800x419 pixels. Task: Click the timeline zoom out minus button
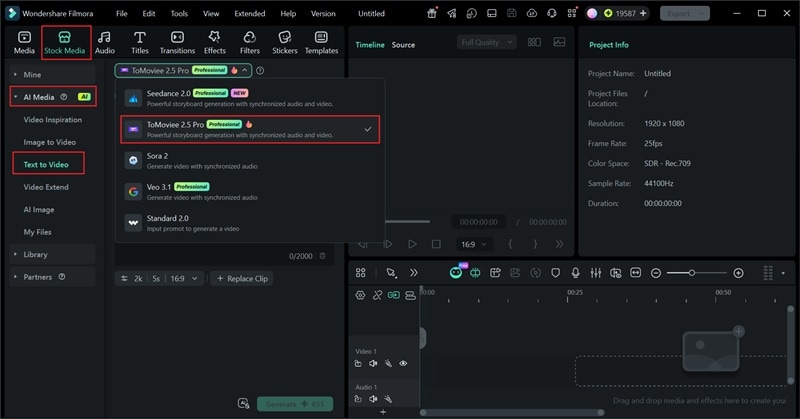click(x=656, y=274)
